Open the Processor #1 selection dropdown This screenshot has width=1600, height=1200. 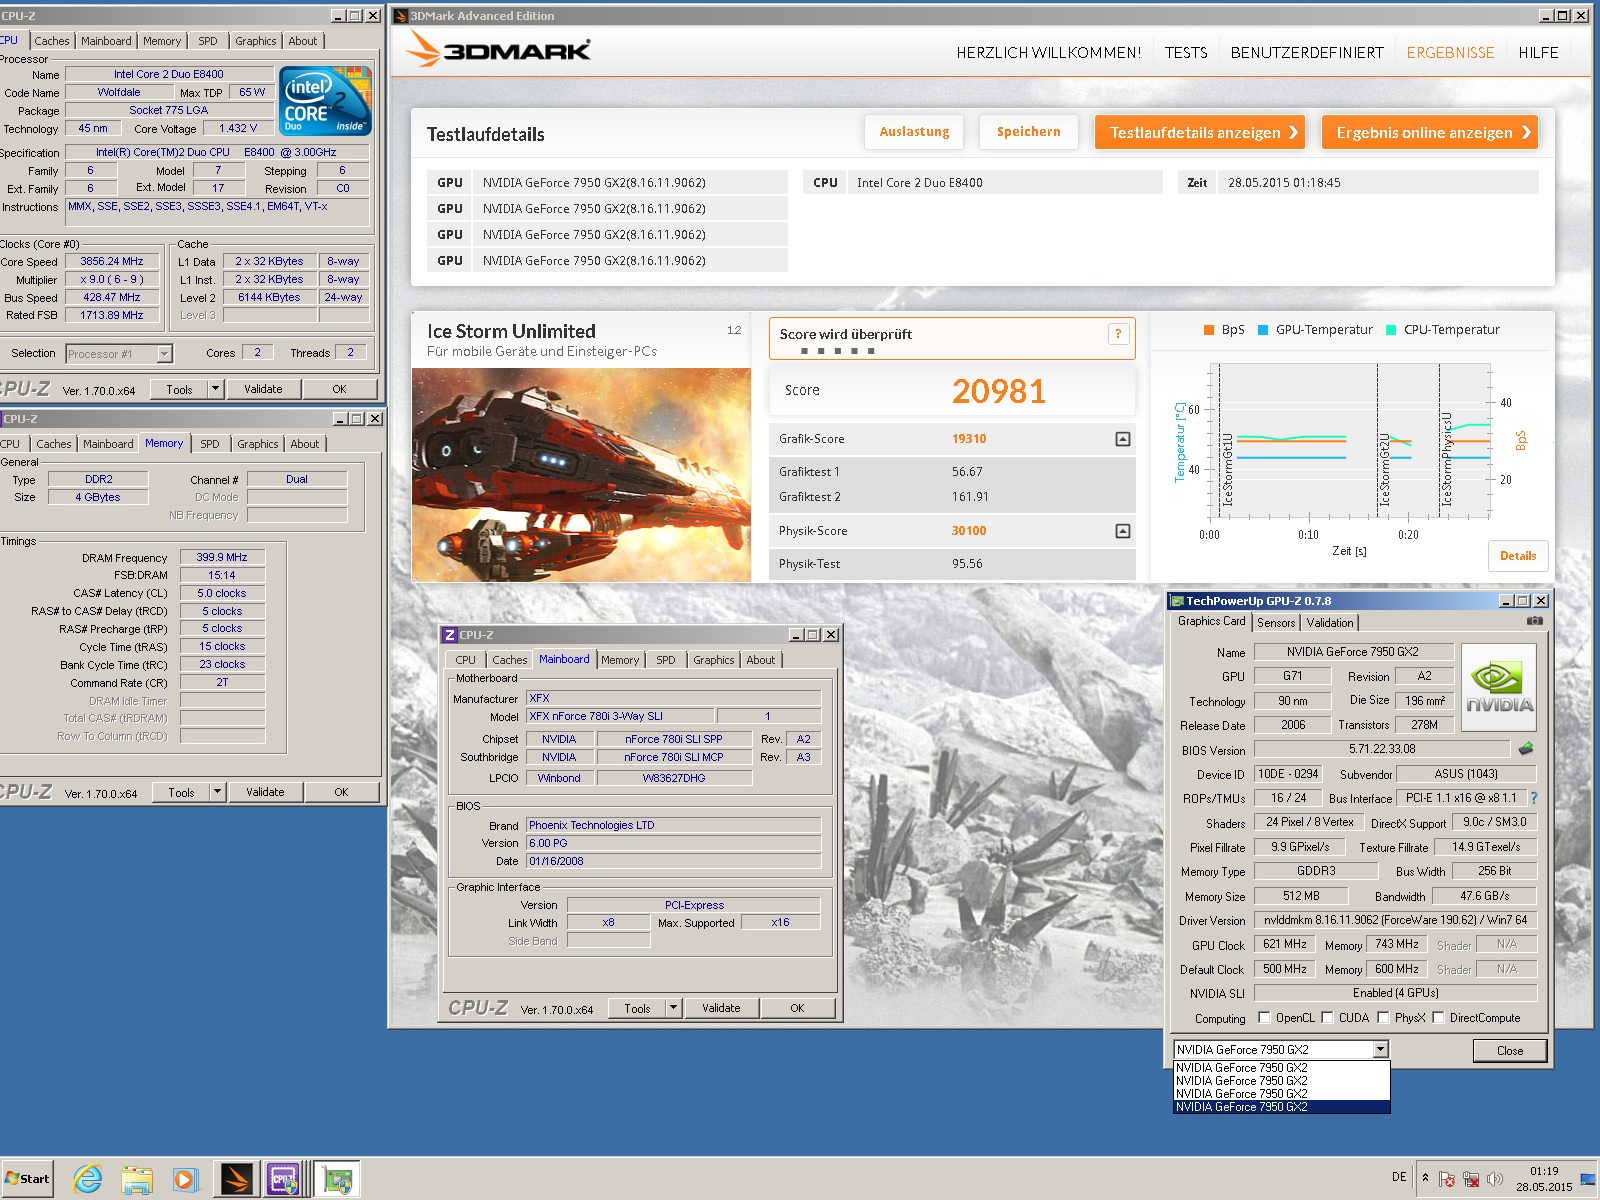pos(164,354)
